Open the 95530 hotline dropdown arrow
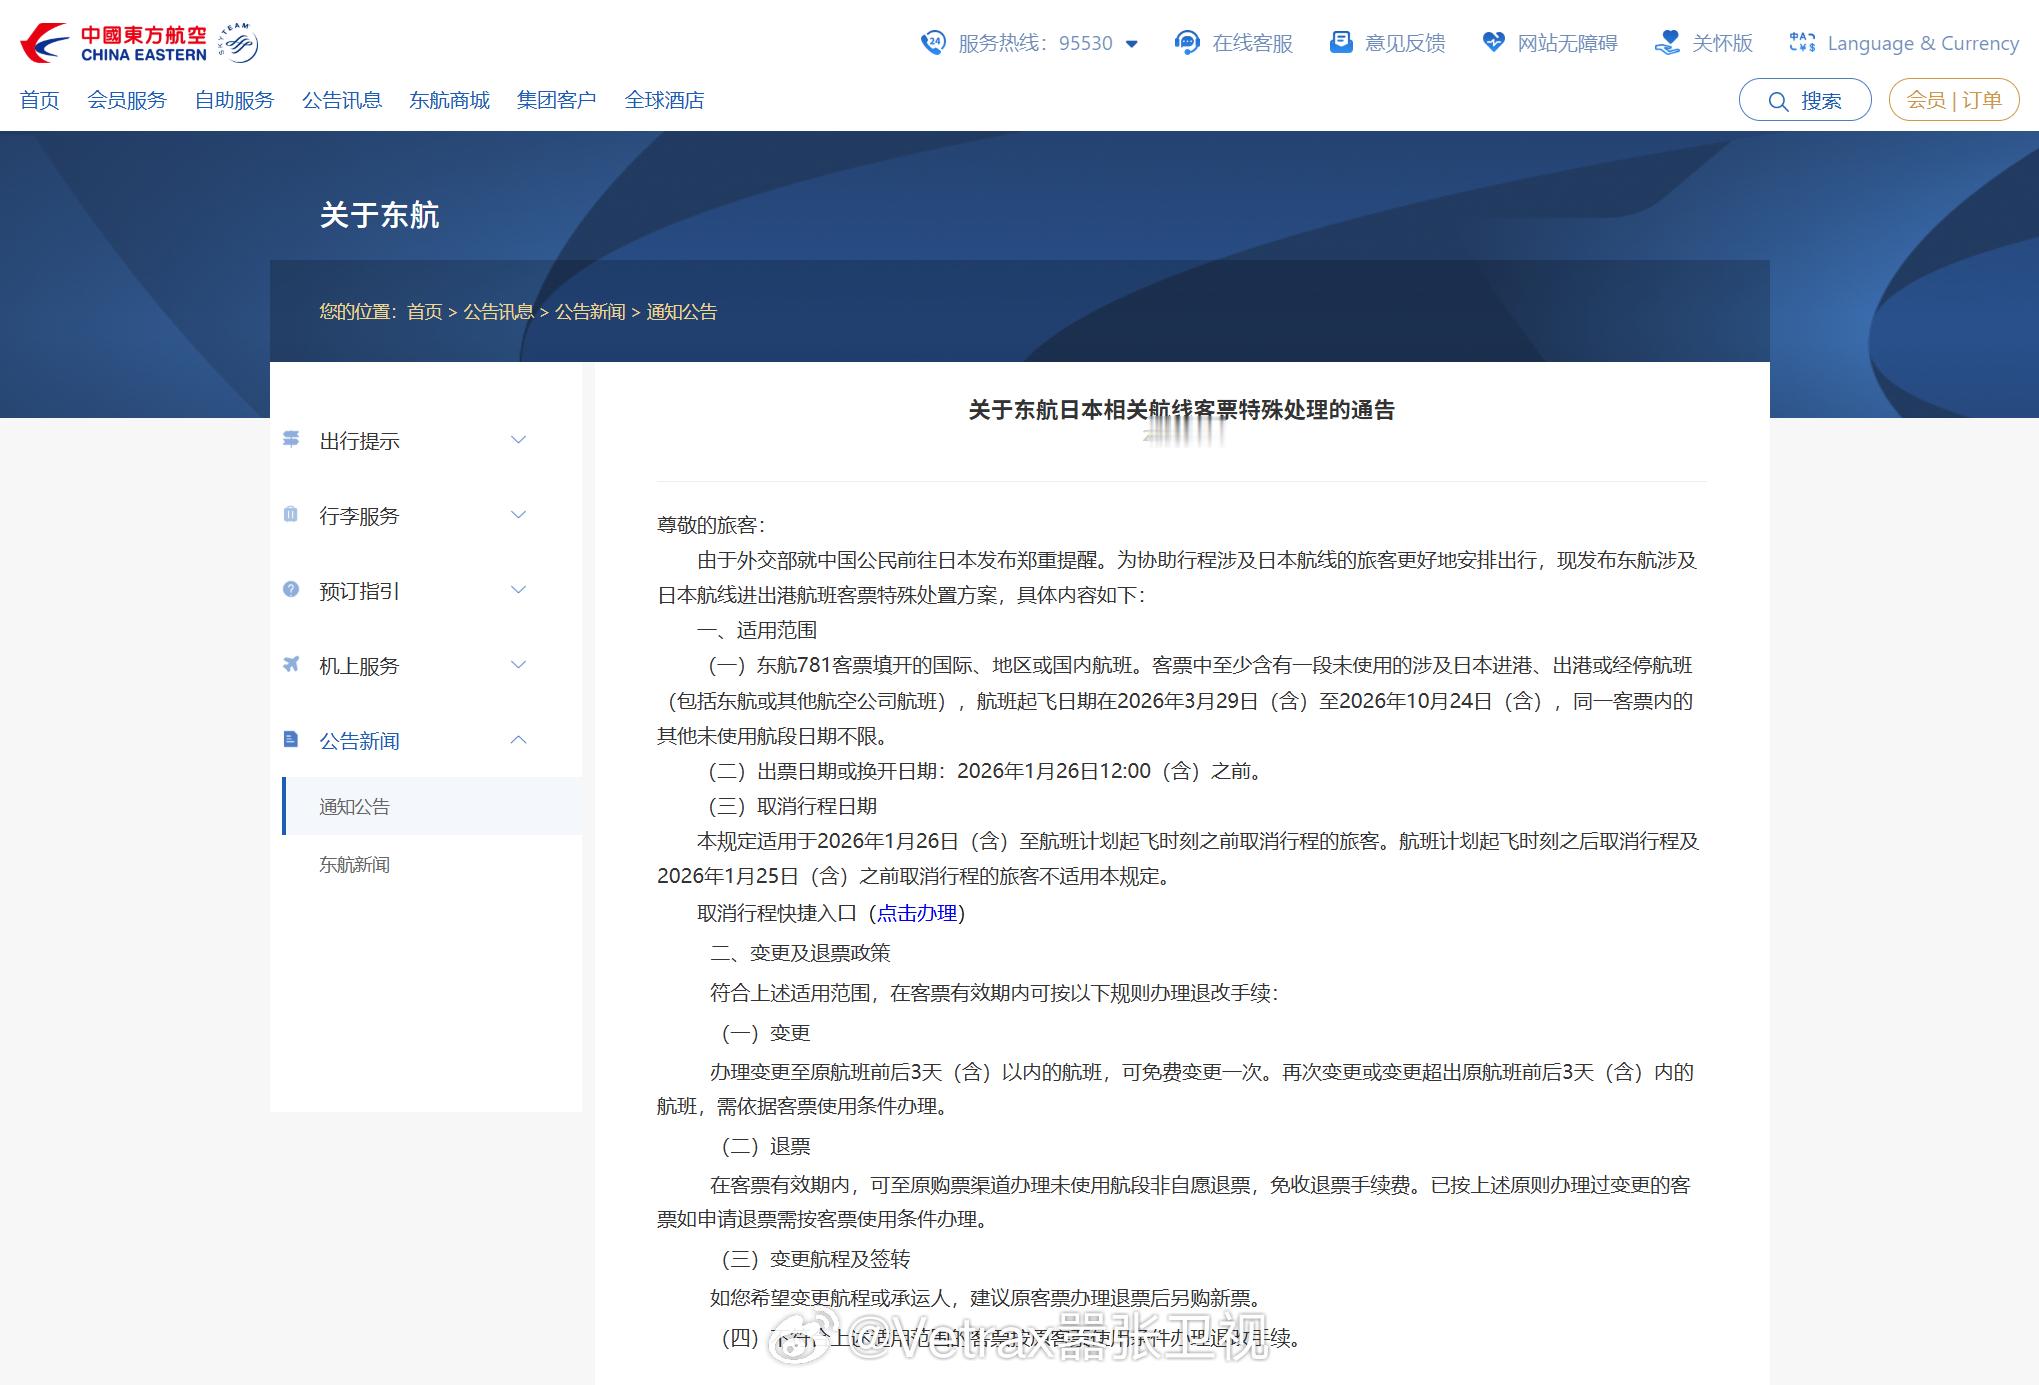The width and height of the screenshot is (2039, 1385). (1132, 44)
